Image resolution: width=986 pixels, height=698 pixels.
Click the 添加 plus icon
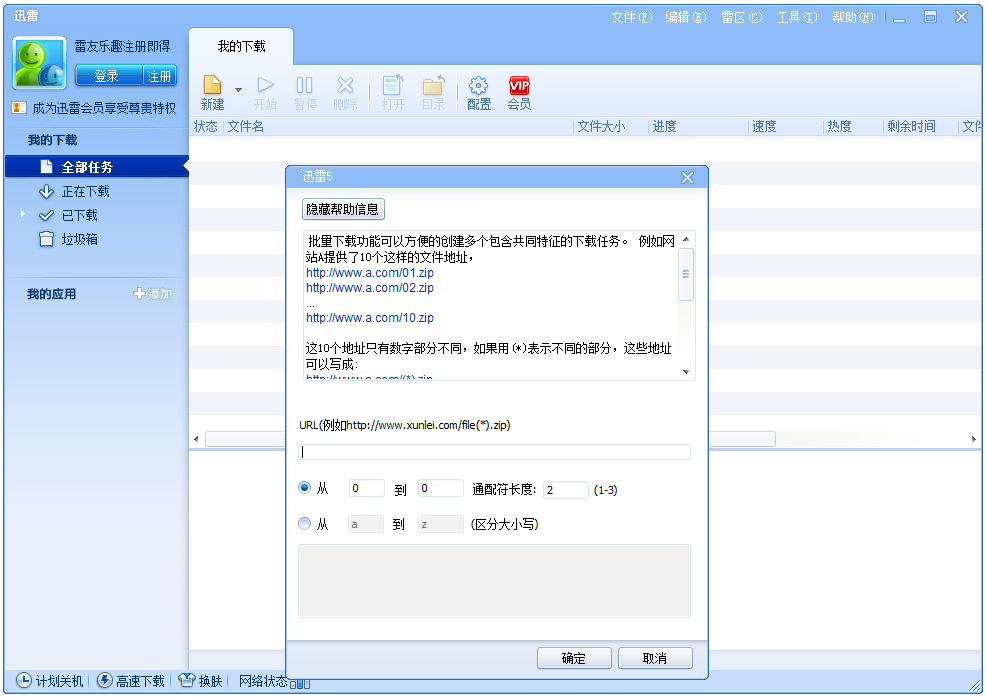(x=139, y=294)
